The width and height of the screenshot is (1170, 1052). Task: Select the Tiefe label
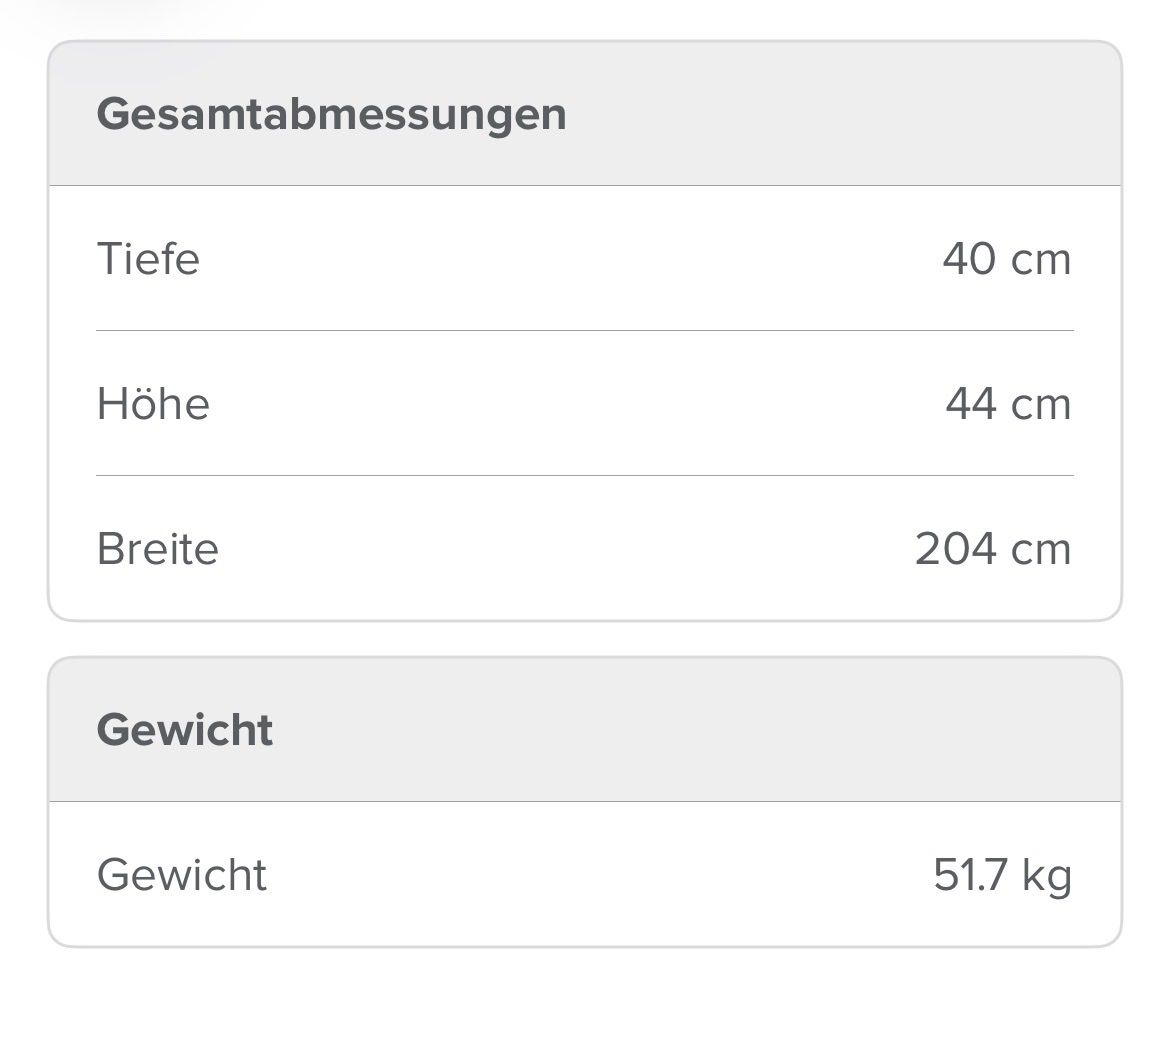148,259
